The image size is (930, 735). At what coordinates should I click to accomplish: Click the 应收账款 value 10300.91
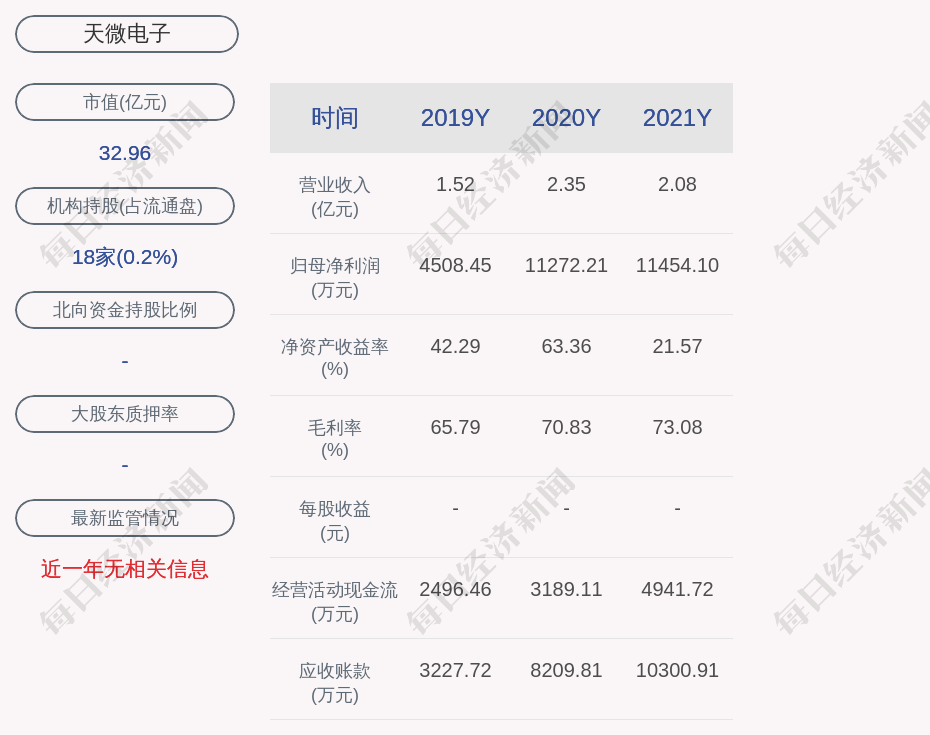point(677,670)
